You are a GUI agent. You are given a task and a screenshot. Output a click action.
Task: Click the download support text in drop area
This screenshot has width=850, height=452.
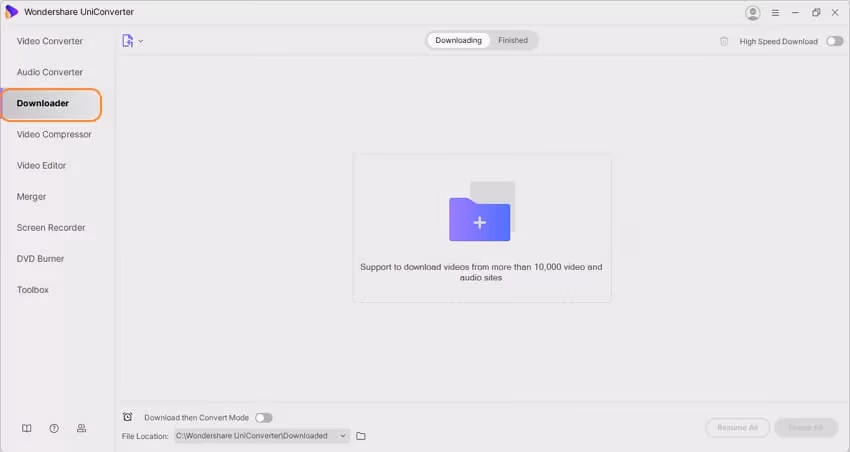click(481, 272)
